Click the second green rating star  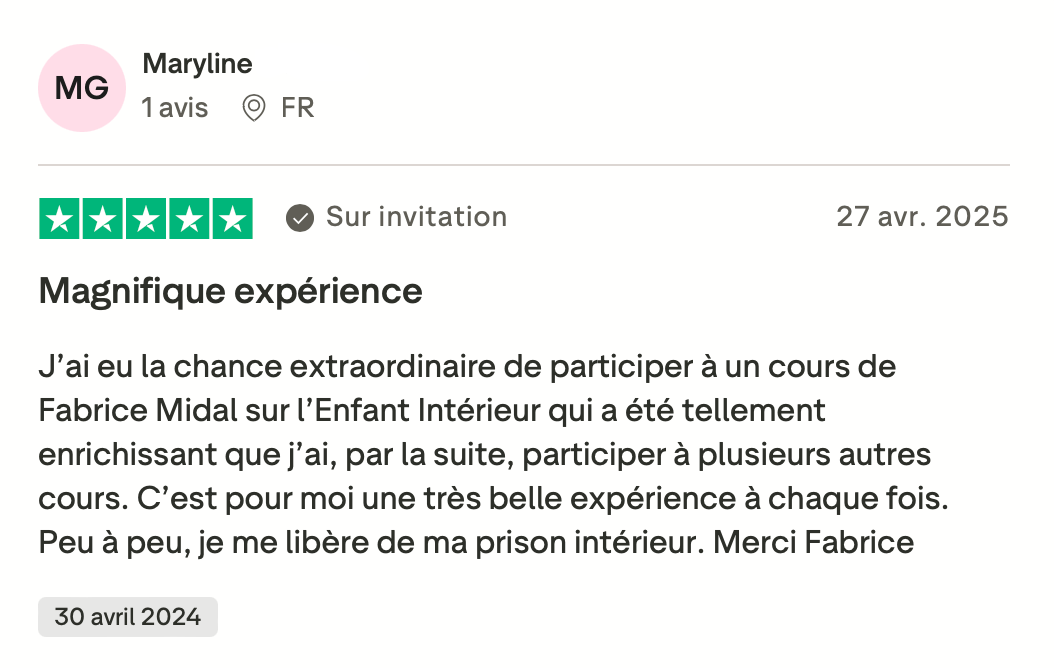(x=103, y=219)
